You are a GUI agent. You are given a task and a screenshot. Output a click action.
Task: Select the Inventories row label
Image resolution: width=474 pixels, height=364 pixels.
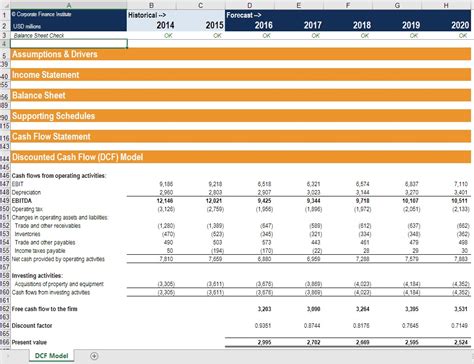tap(27, 234)
